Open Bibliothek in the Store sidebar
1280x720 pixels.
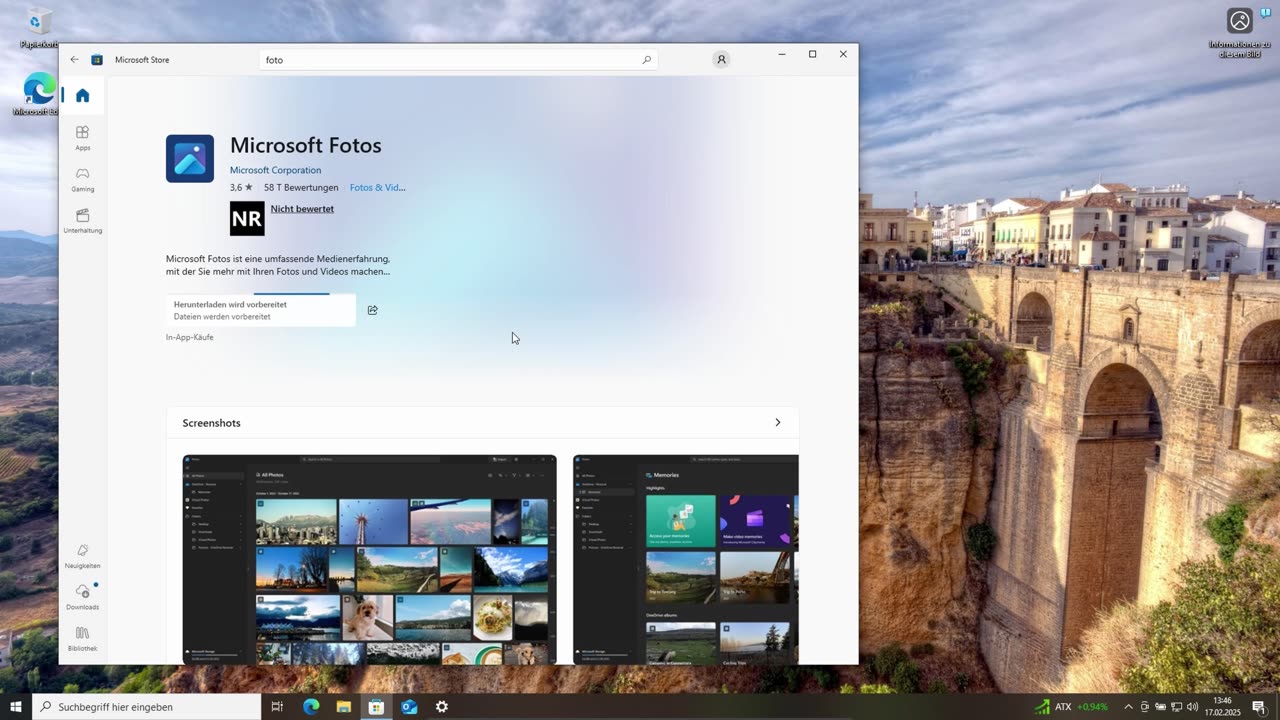click(x=82, y=639)
